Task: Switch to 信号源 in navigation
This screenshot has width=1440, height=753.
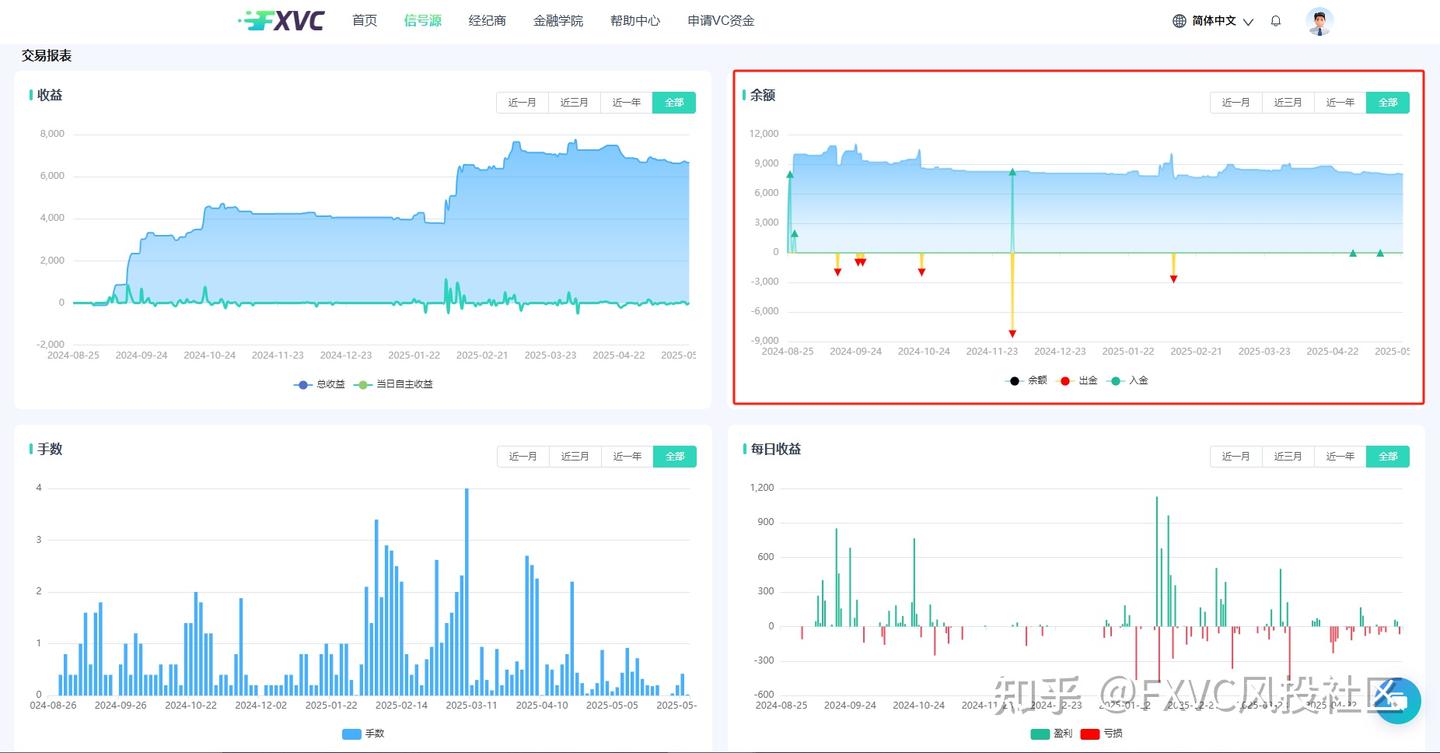Action: pyautogui.click(x=422, y=20)
